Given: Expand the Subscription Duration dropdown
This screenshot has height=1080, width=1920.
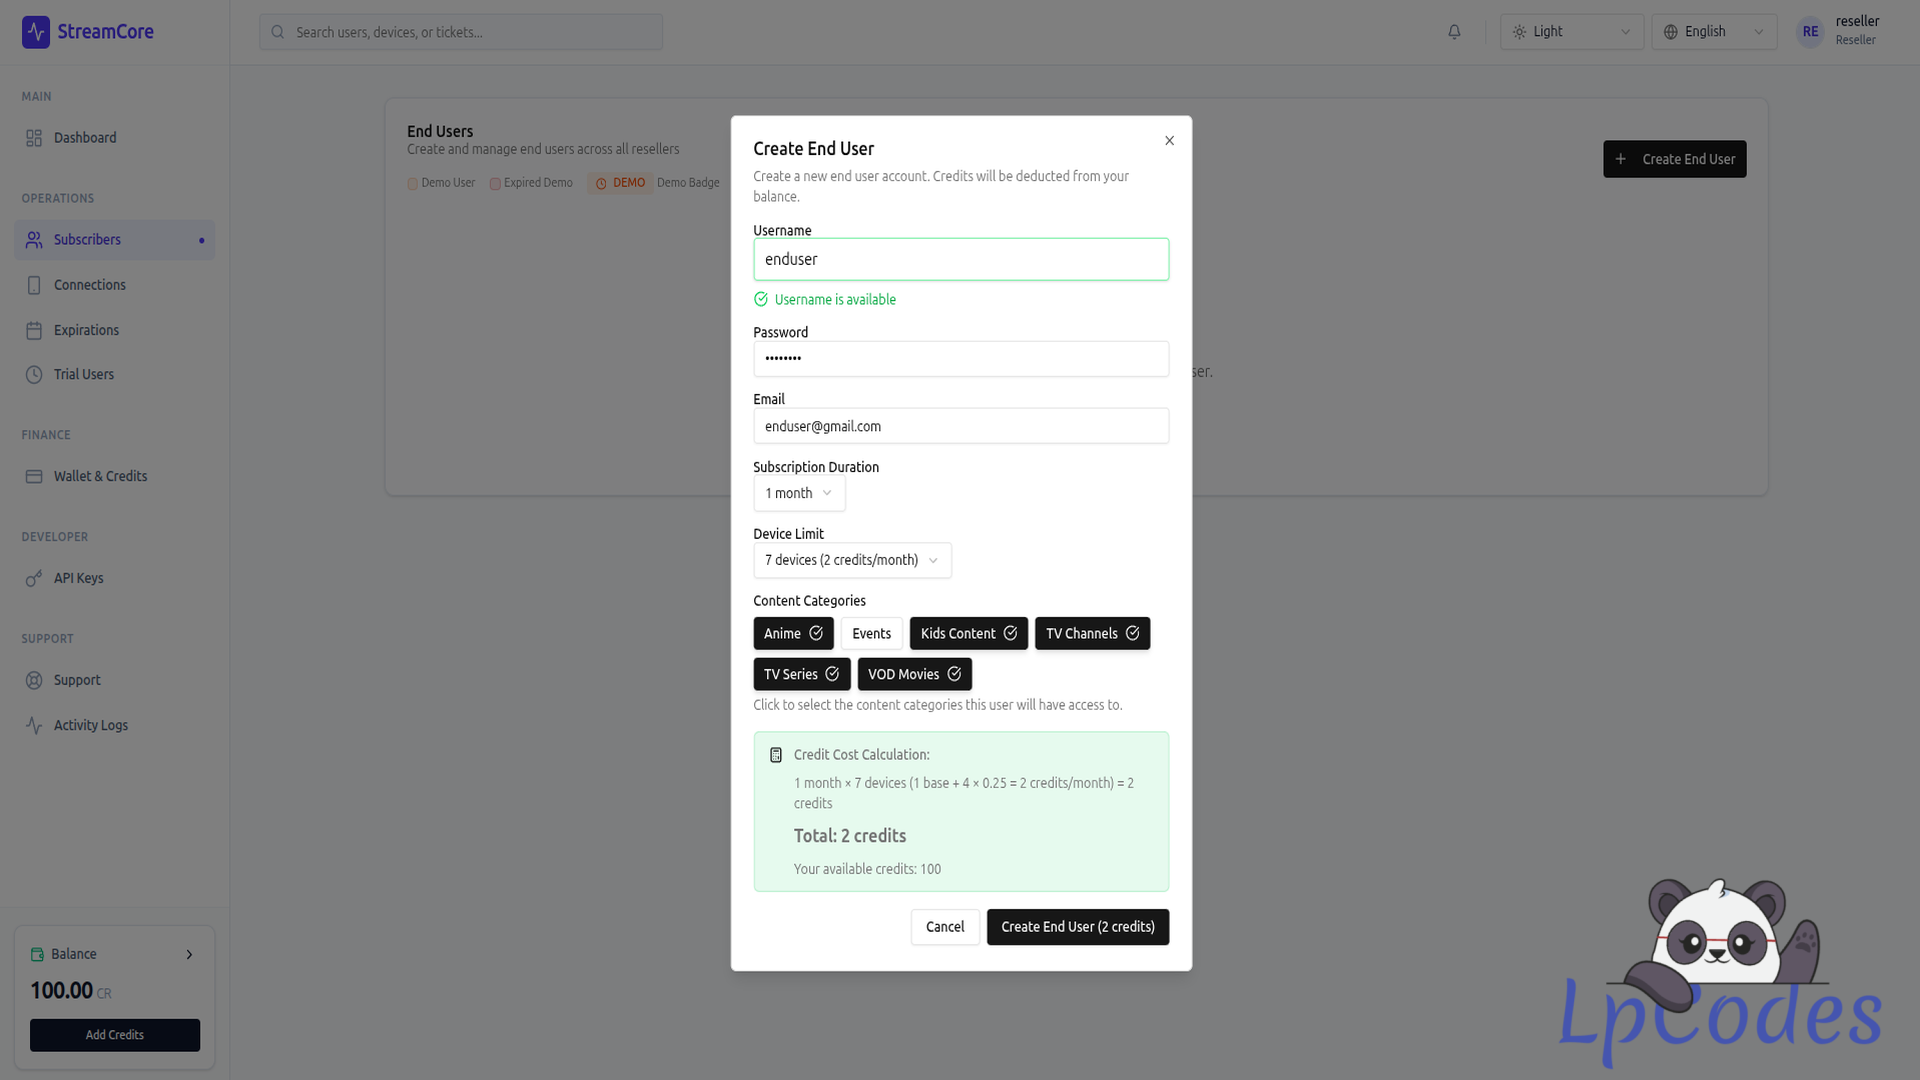Looking at the screenshot, I should [799, 493].
